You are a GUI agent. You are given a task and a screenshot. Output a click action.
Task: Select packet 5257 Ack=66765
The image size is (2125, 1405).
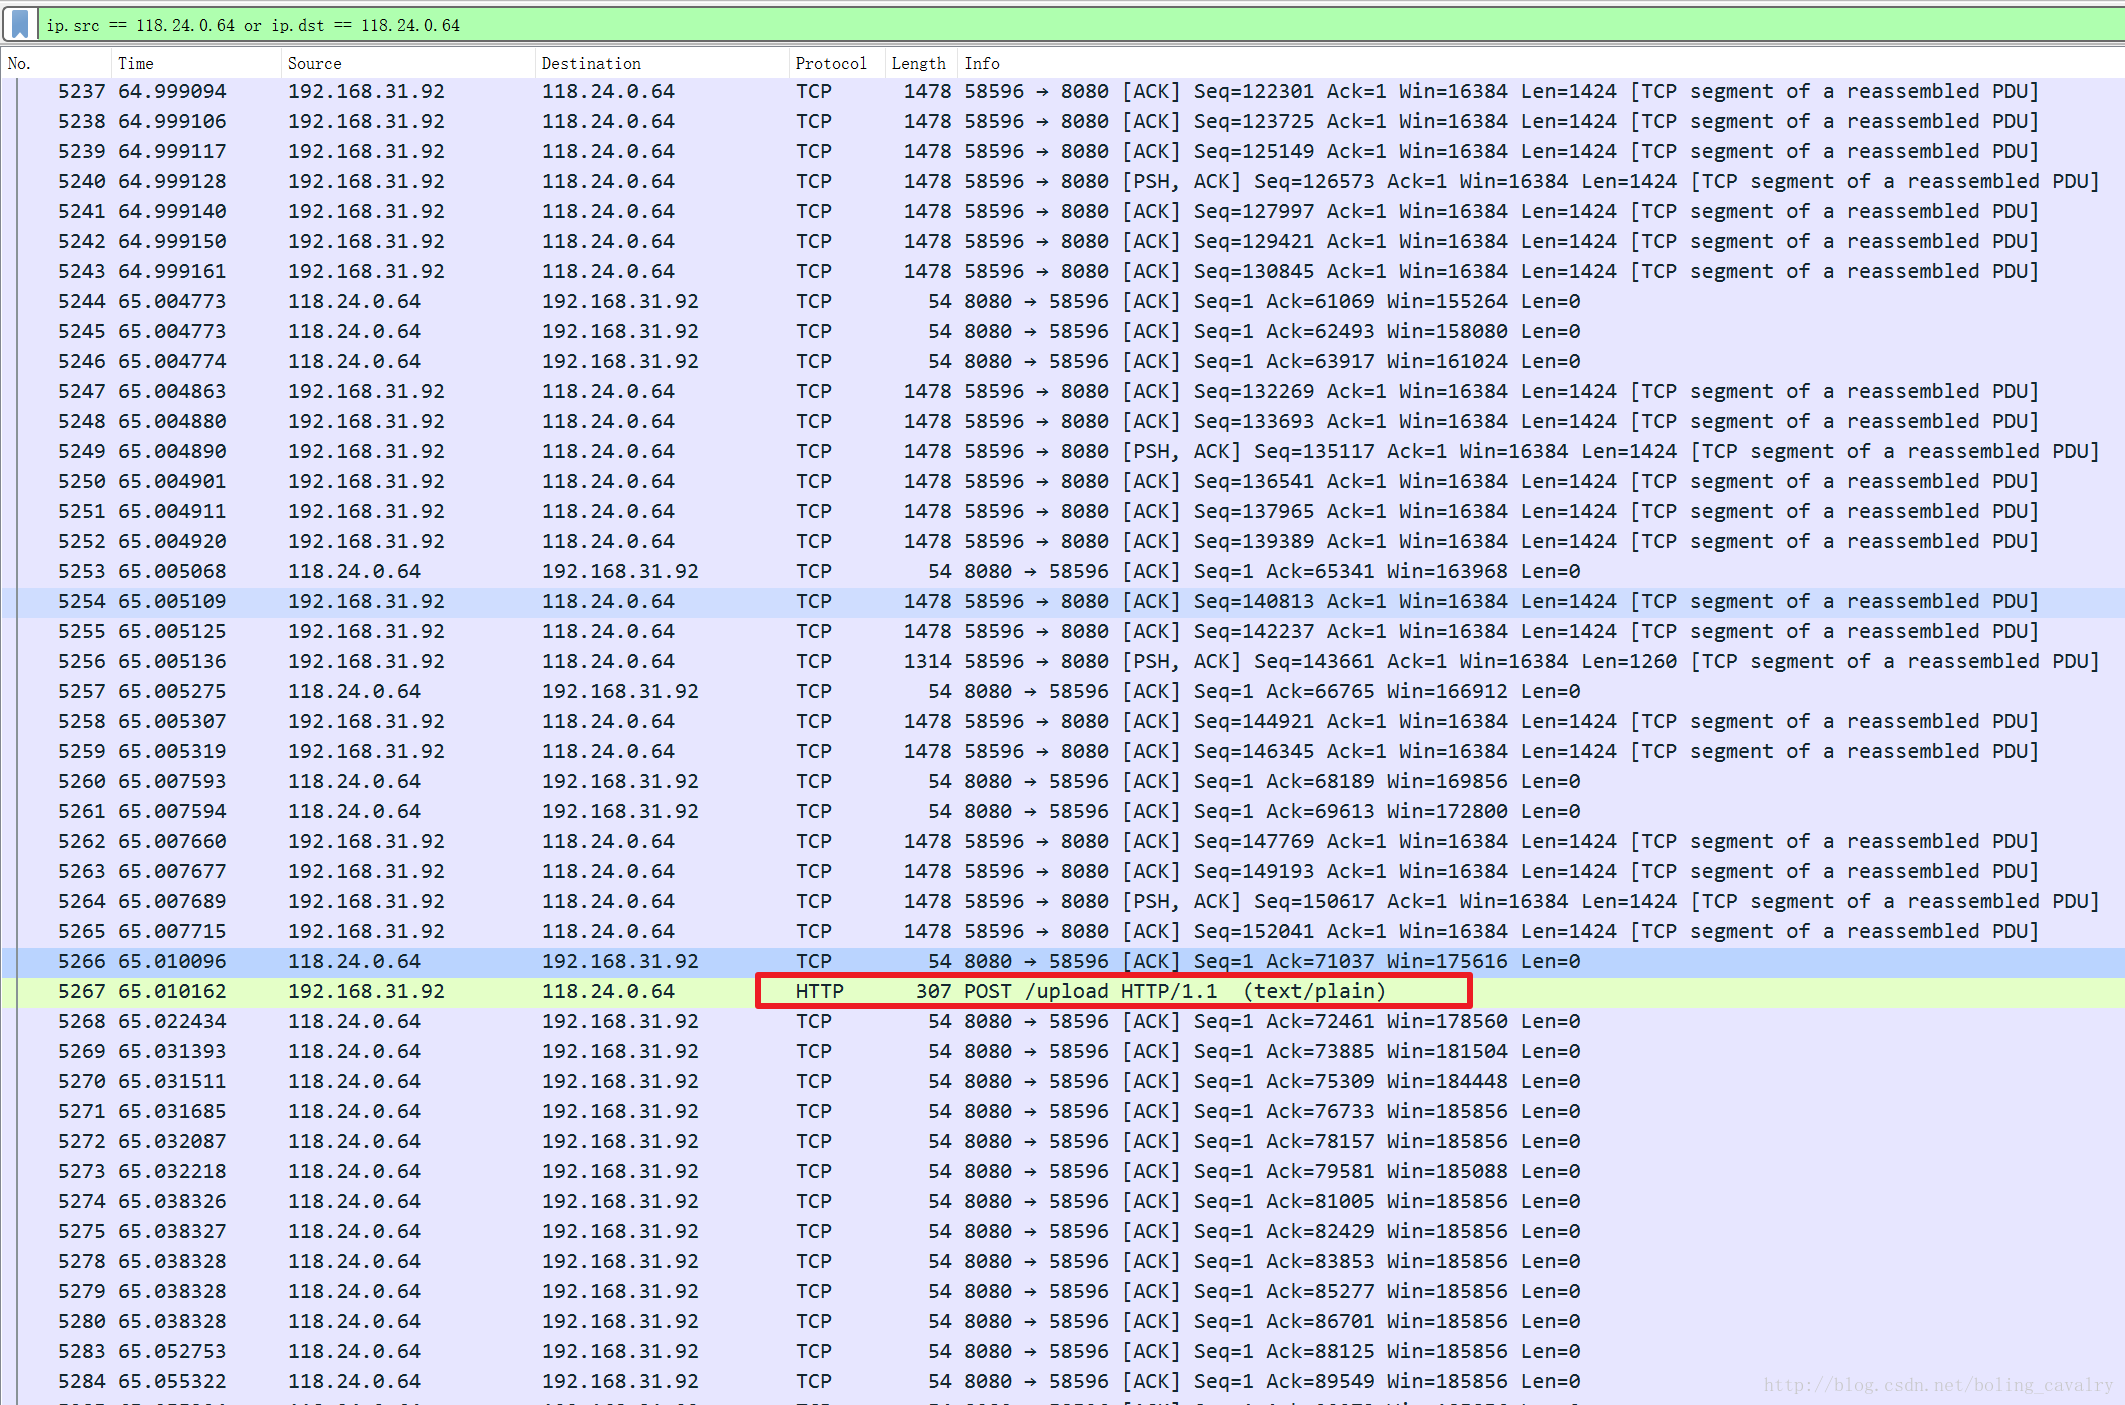(x=1062, y=691)
